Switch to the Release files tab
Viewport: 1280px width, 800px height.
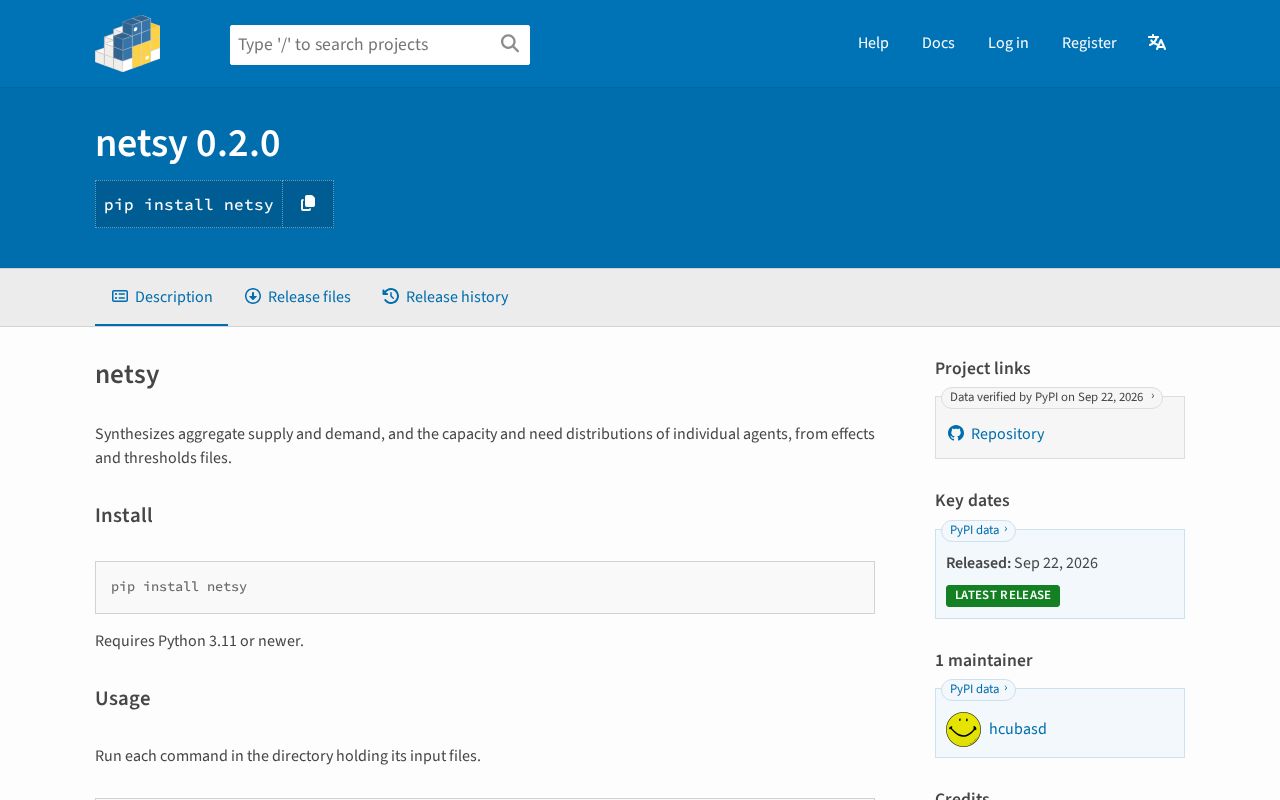[298, 297]
